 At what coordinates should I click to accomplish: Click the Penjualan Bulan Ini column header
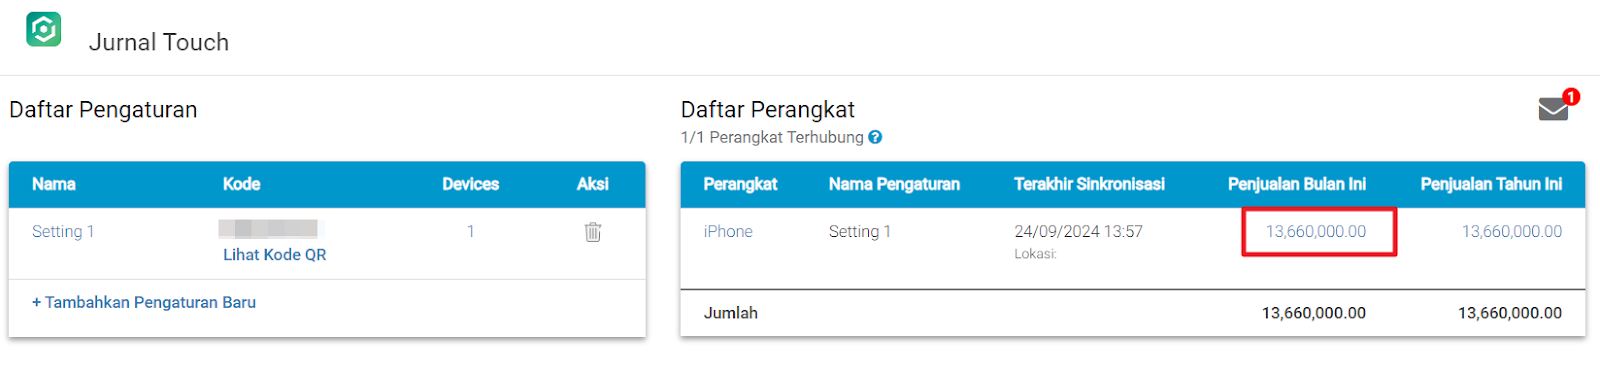coord(1297,184)
